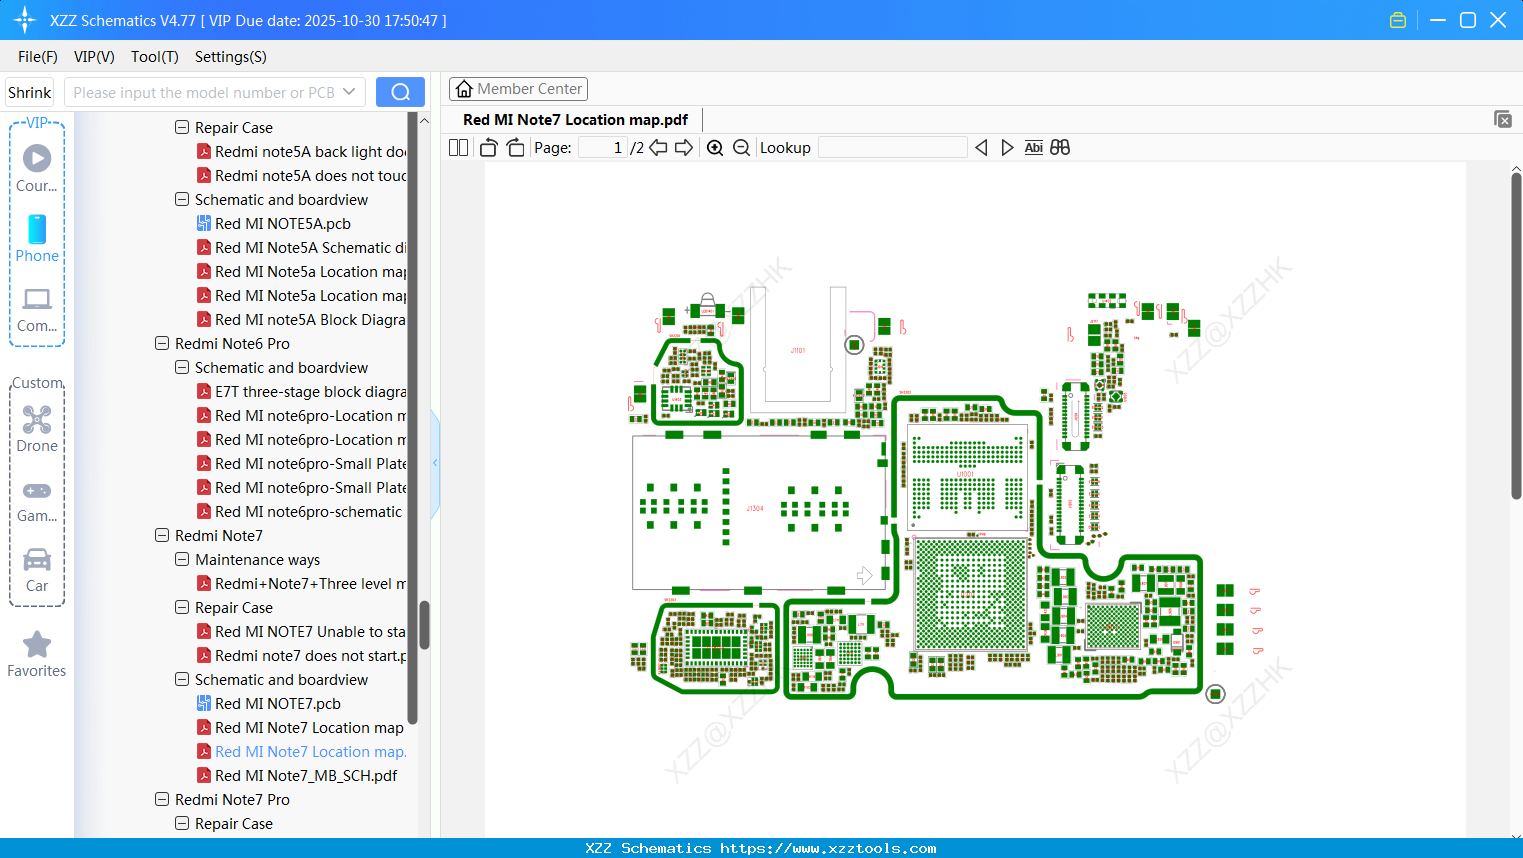Click the Page number field

(x=604, y=148)
